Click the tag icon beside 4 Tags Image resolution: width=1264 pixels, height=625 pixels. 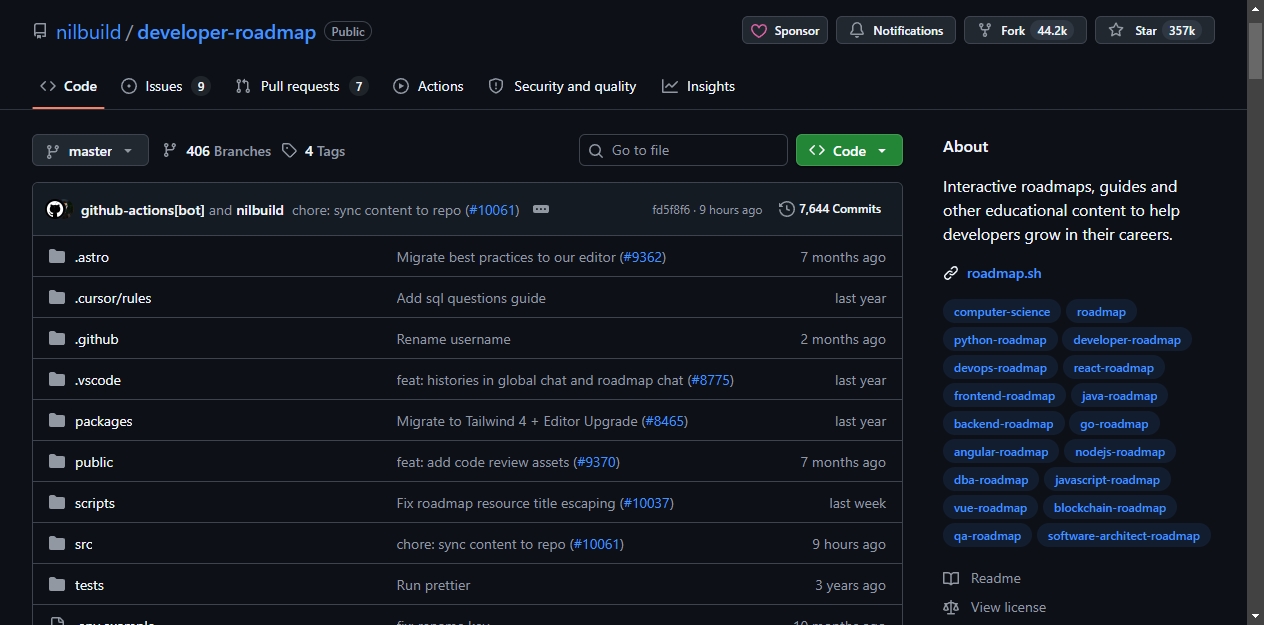pyautogui.click(x=289, y=151)
